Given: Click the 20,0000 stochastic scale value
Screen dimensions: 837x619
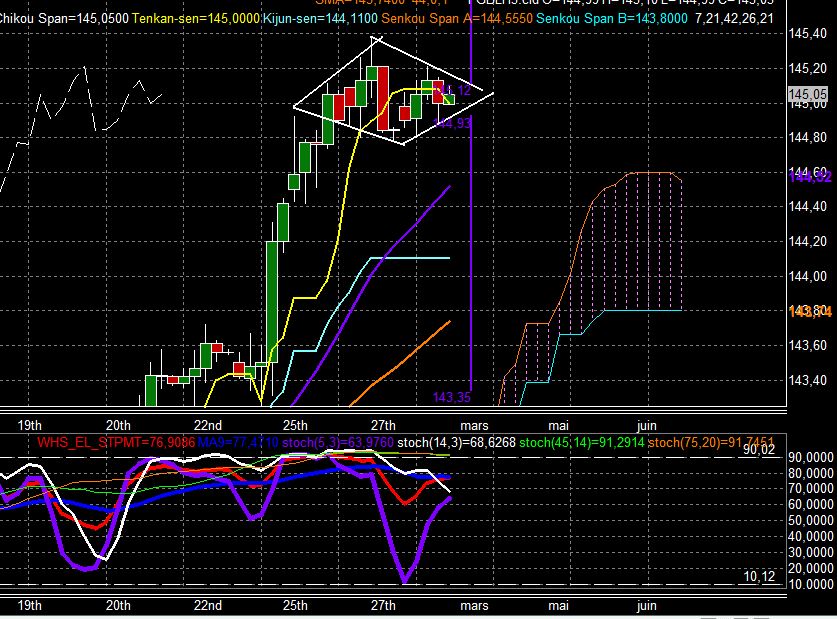Looking at the screenshot, I should (811, 569).
